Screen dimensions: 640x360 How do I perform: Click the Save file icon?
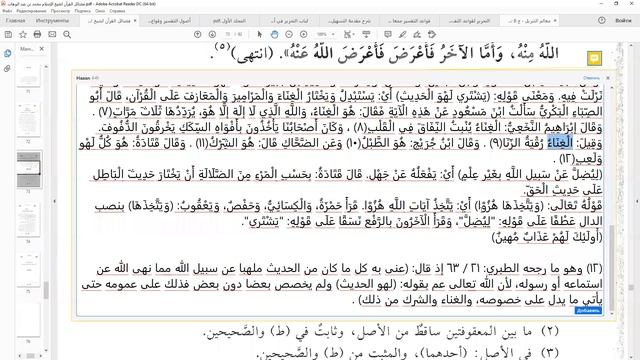(8, 35)
